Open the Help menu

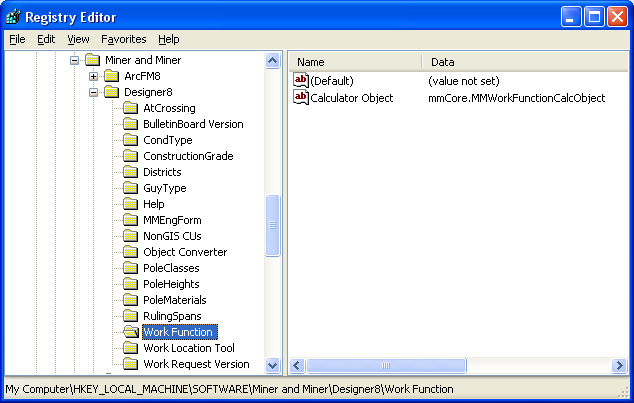[x=169, y=39]
